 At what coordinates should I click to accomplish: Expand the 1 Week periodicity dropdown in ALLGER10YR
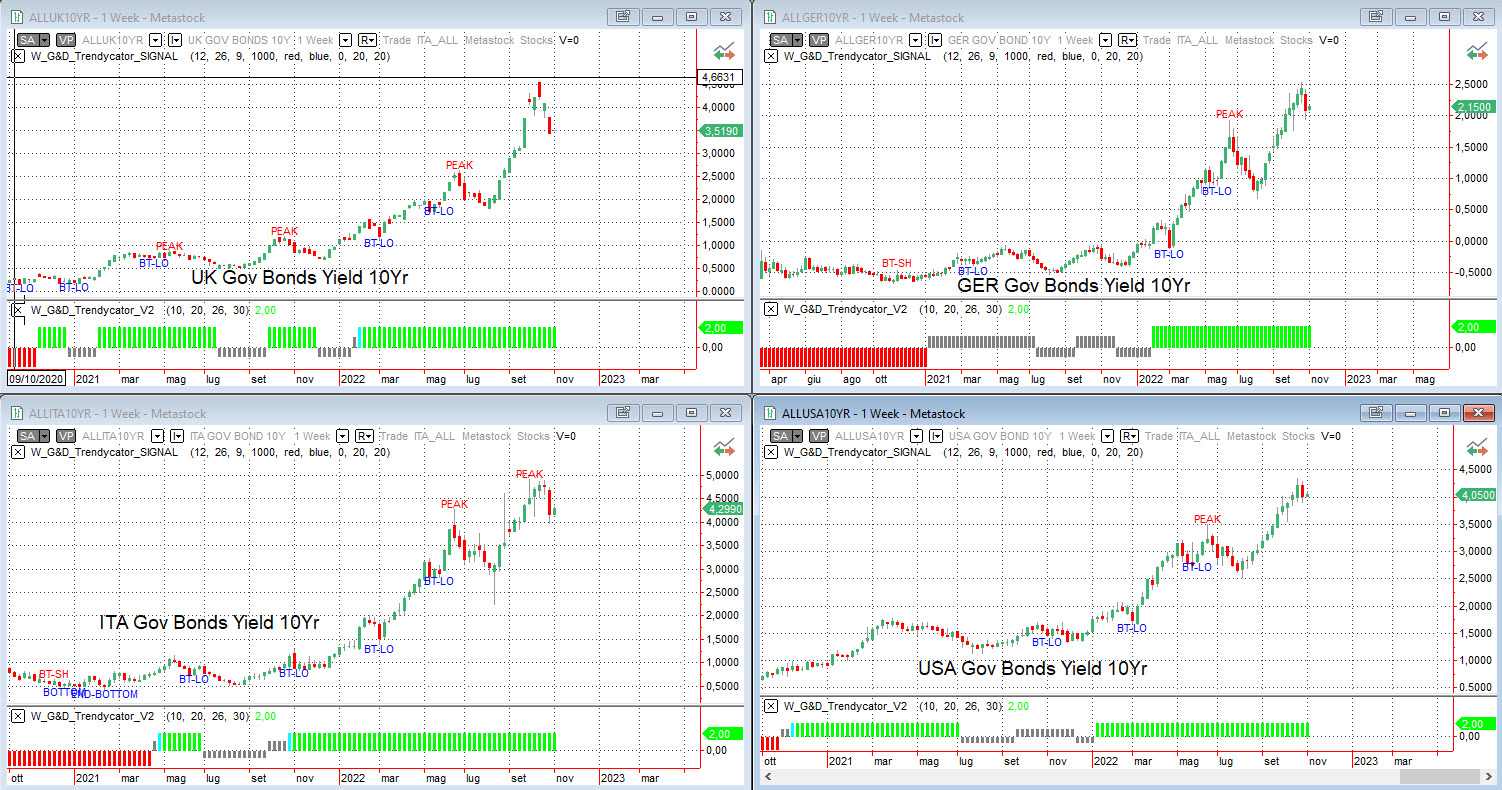pos(1105,40)
